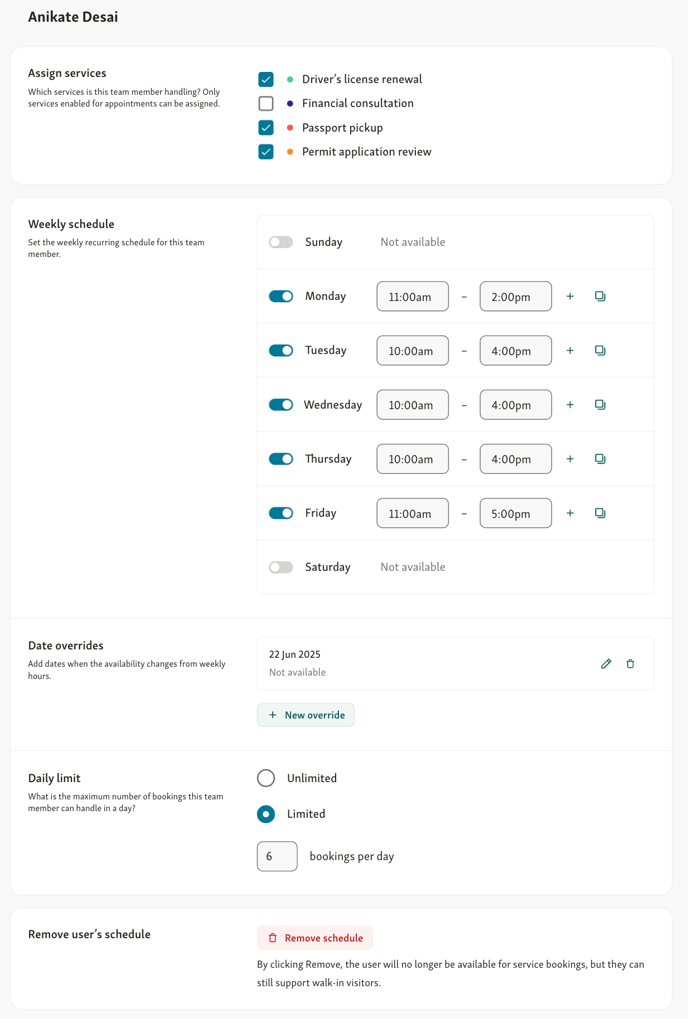
Task: Toggle Saturday availability on
Action: coord(281,567)
